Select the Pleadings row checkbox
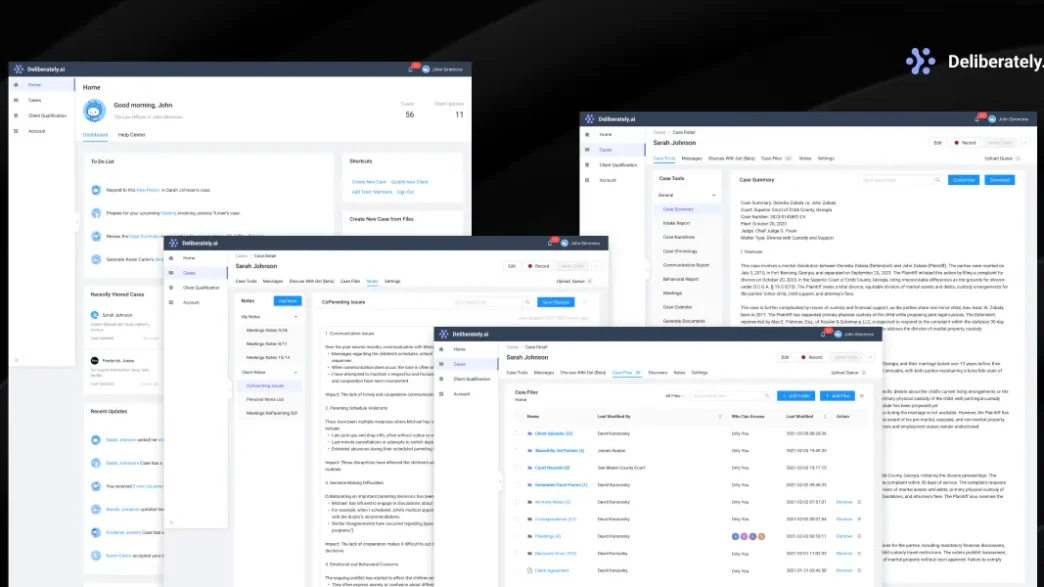Screen dimensions: 1044x587 click(518, 536)
